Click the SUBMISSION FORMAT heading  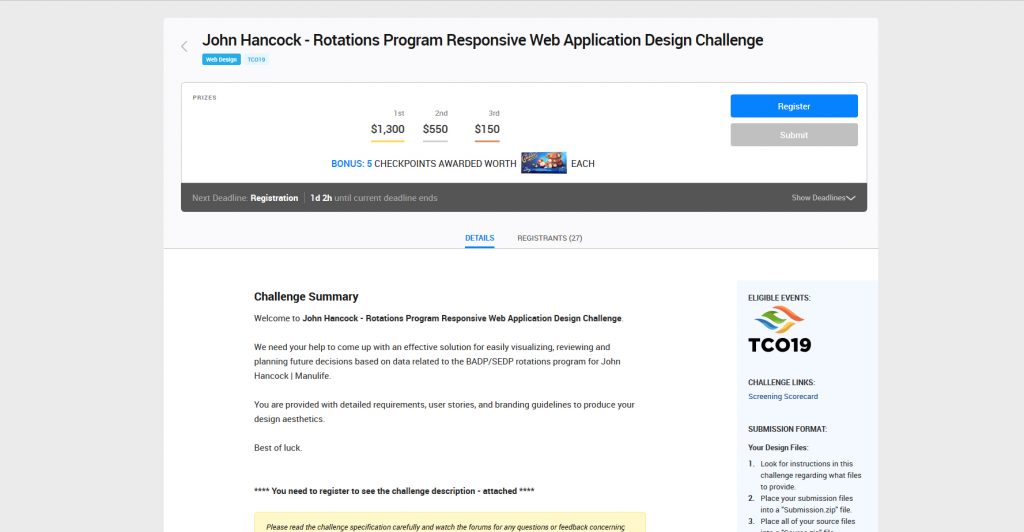click(788, 430)
